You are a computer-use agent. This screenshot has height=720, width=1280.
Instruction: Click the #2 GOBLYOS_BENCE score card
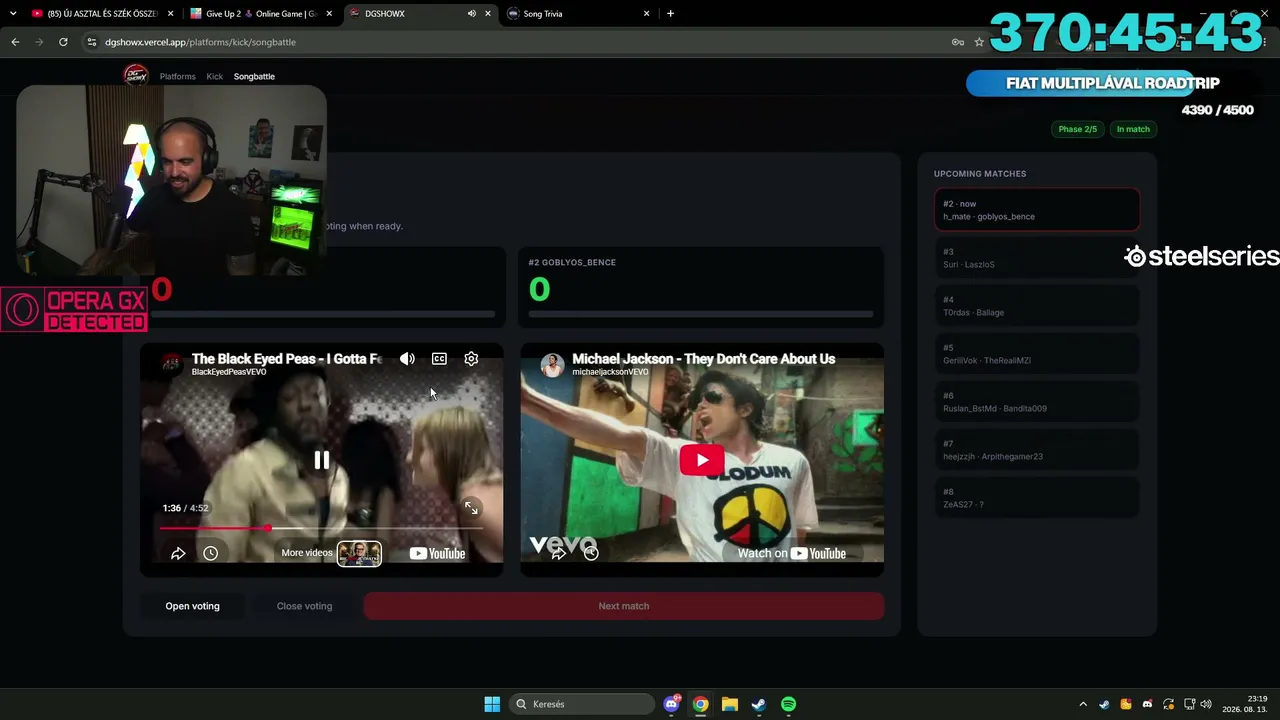pos(701,287)
